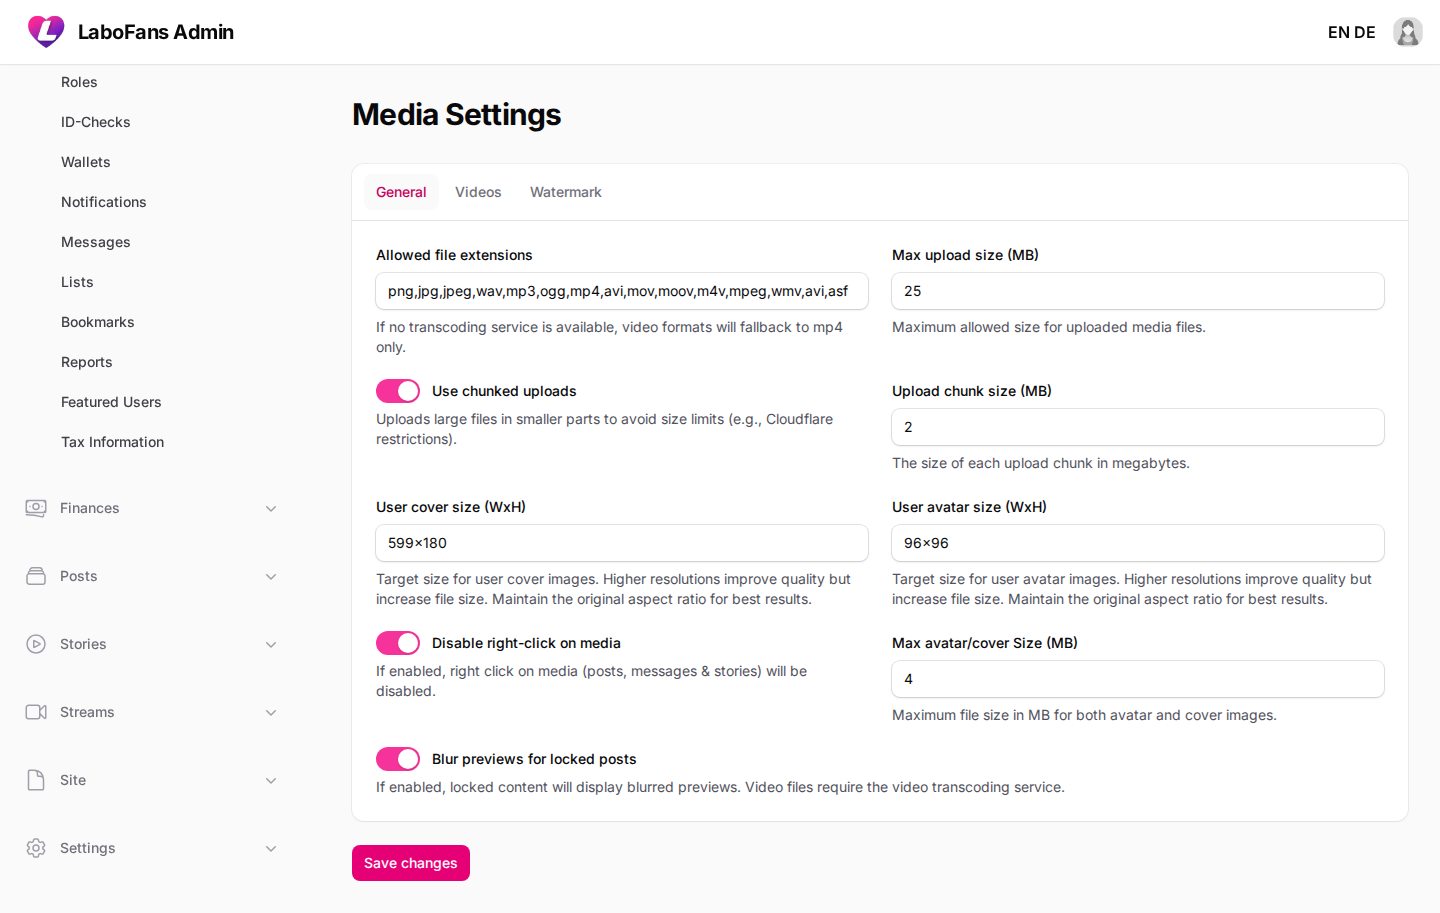The height and width of the screenshot is (913, 1440).
Task: Toggle the Use chunked uploads switch
Action: (398, 391)
